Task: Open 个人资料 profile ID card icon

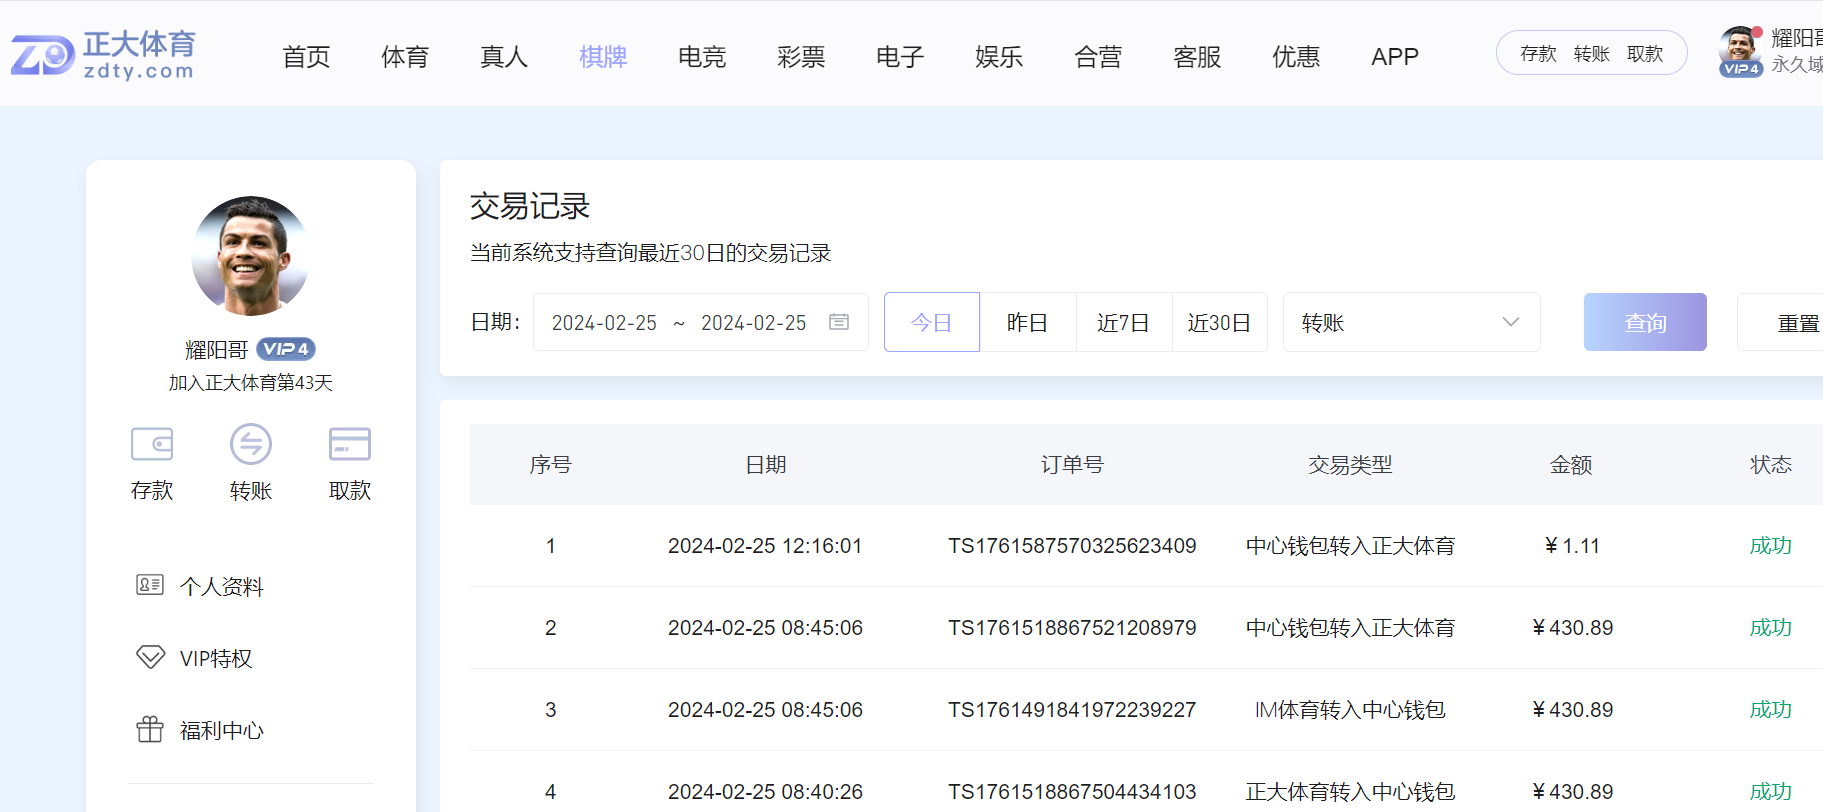Action: pyautogui.click(x=150, y=585)
